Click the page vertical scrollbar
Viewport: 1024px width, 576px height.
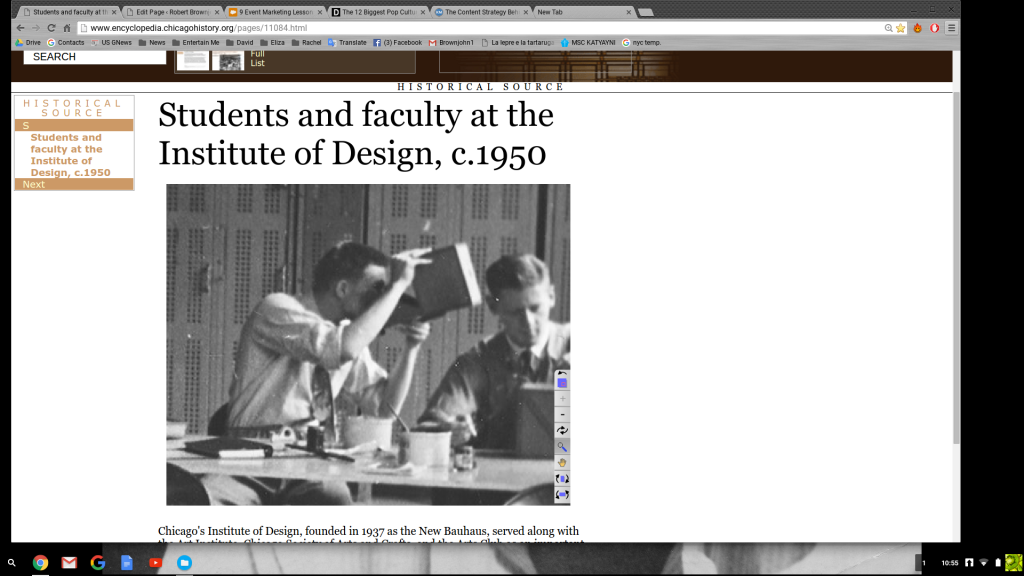(956, 268)
